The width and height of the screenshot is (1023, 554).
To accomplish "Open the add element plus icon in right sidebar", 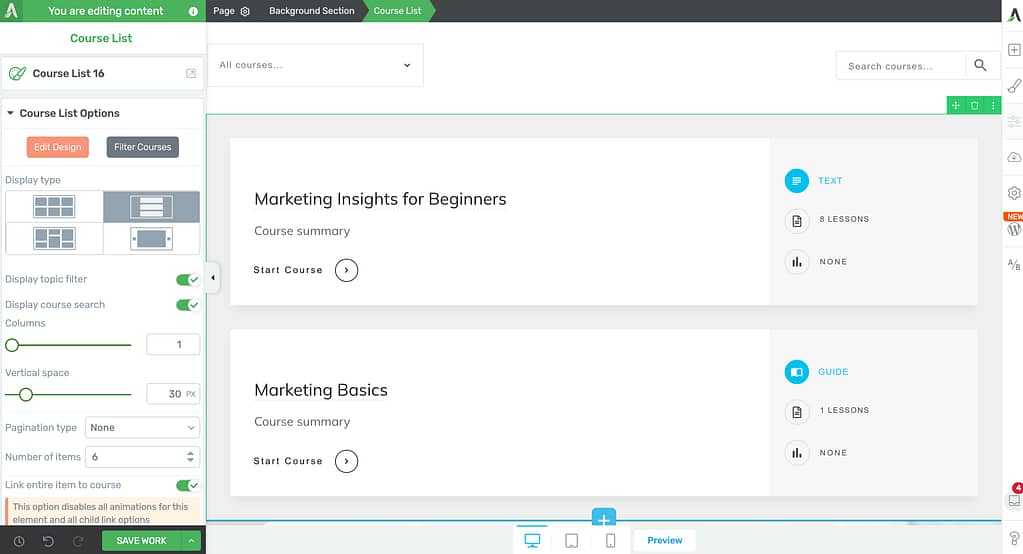I will pyautogui.click(x=1014, y=50).
